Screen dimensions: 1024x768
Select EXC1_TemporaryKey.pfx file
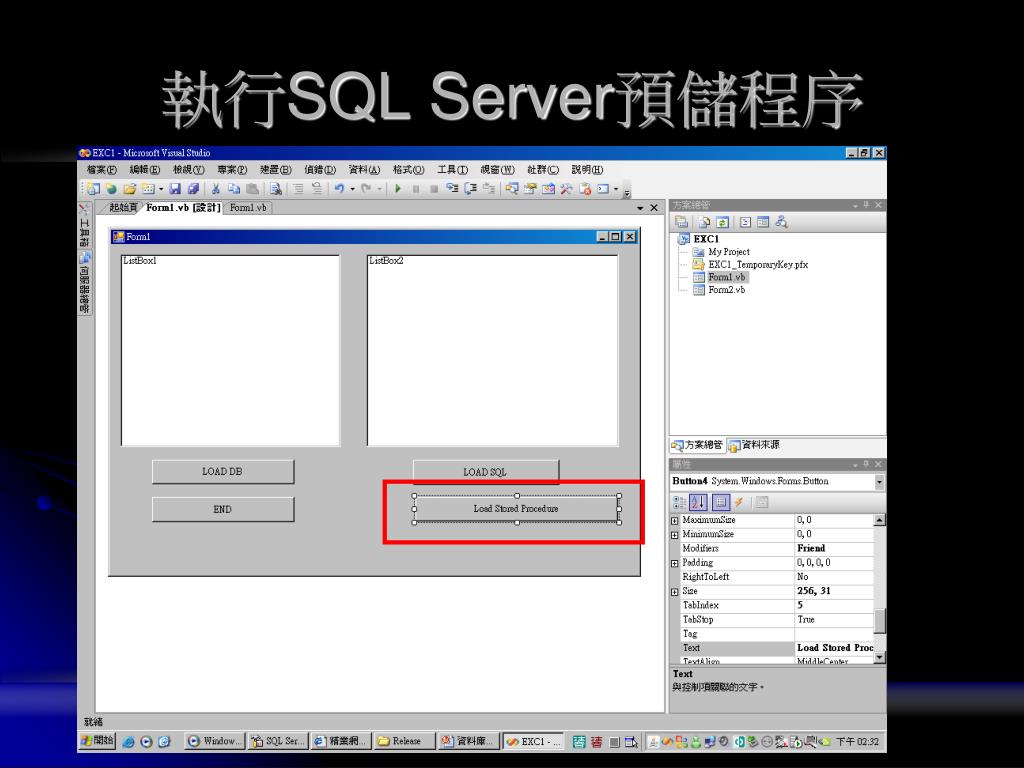tap(758, 264)
